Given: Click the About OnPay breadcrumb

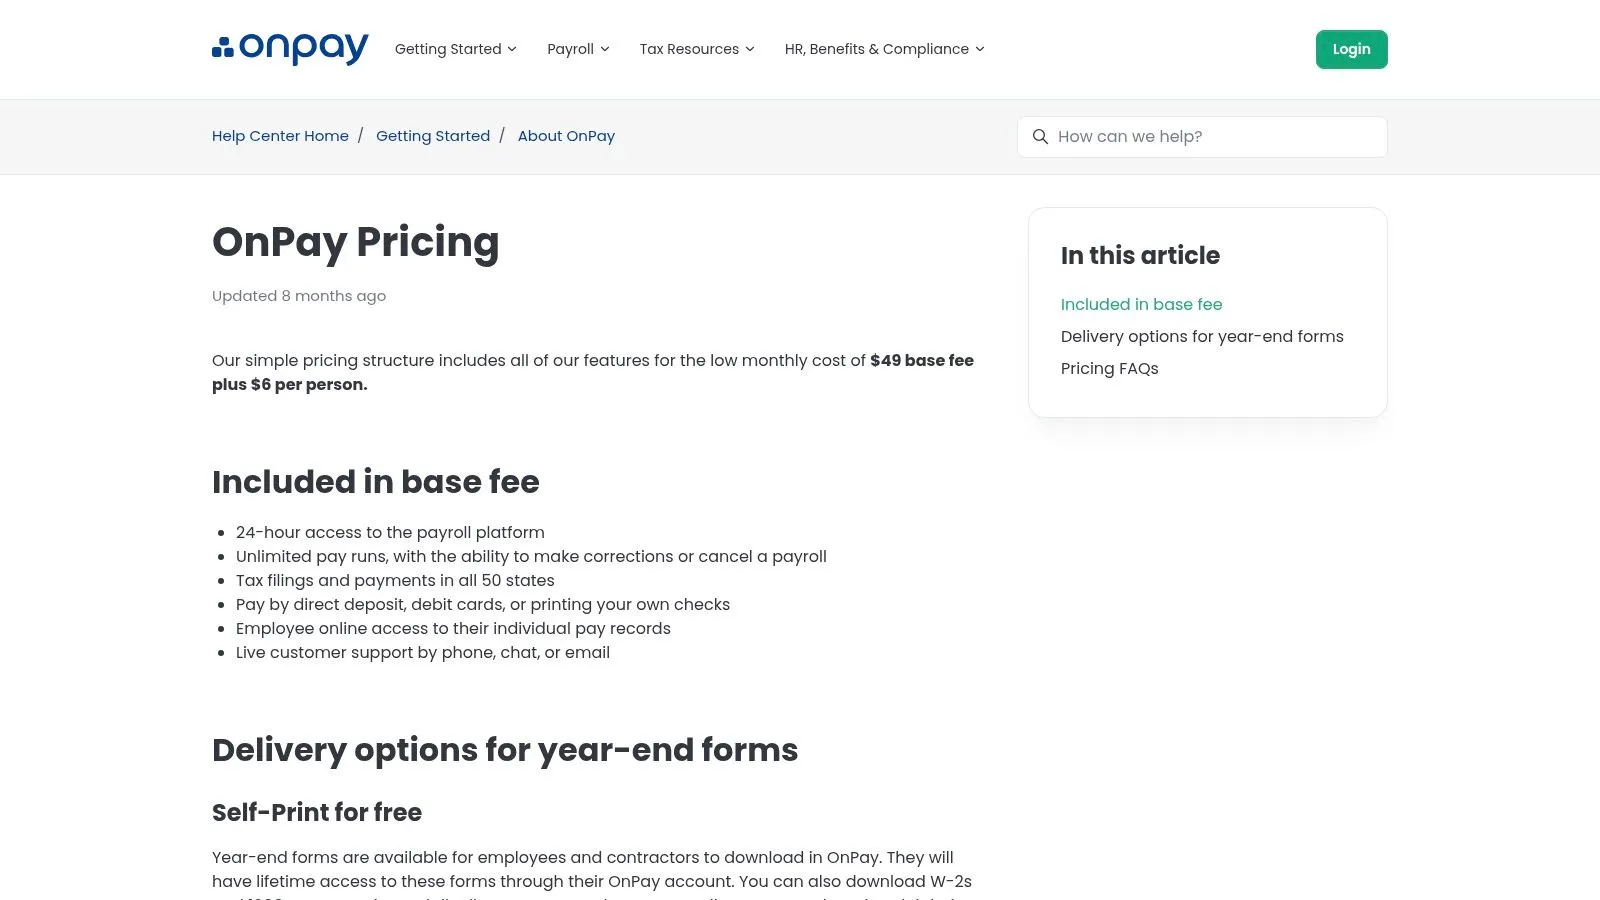Looking at the screenshot, I should pyautogui.click(x=566, y=136).
